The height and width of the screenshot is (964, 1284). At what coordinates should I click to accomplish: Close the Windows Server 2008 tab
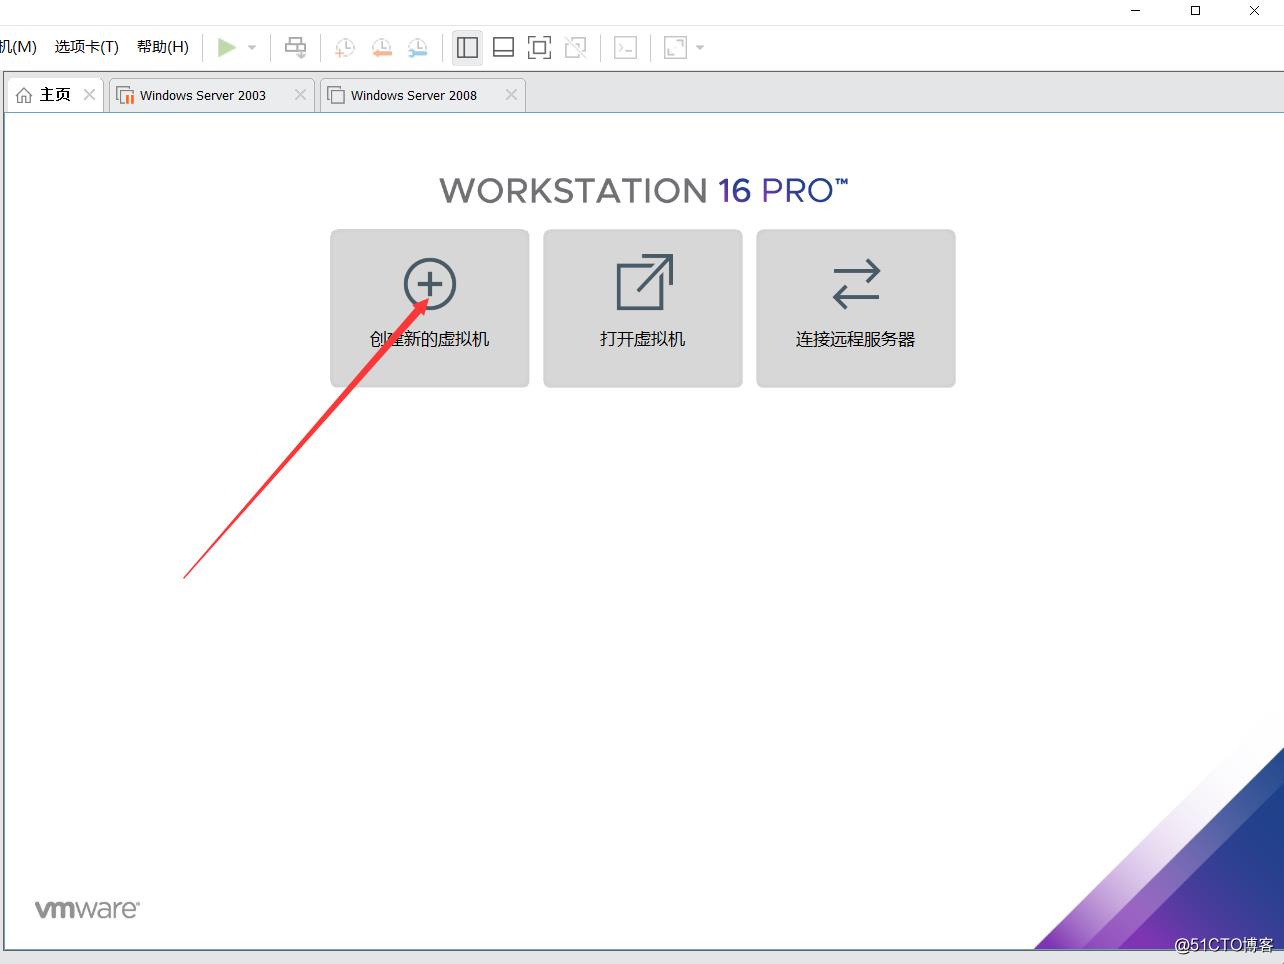511,94
